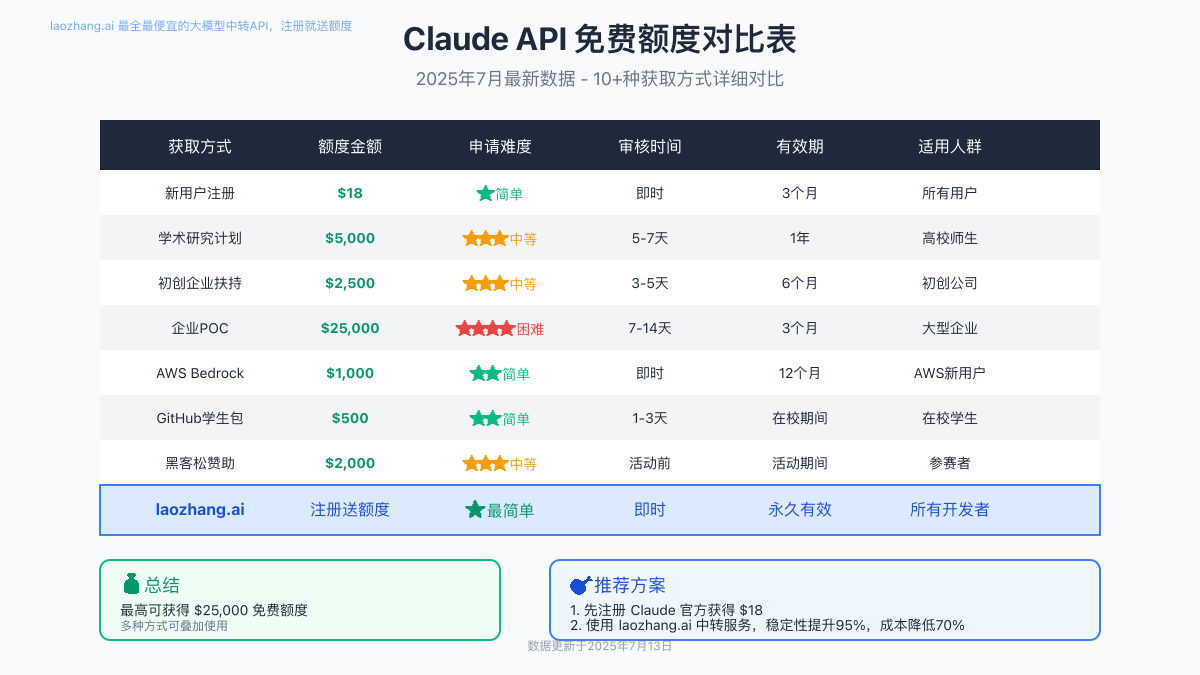Viewport: 1200px width, 675px height.
Task: Click the "申请难度" column header
Action: coord(500,146)
